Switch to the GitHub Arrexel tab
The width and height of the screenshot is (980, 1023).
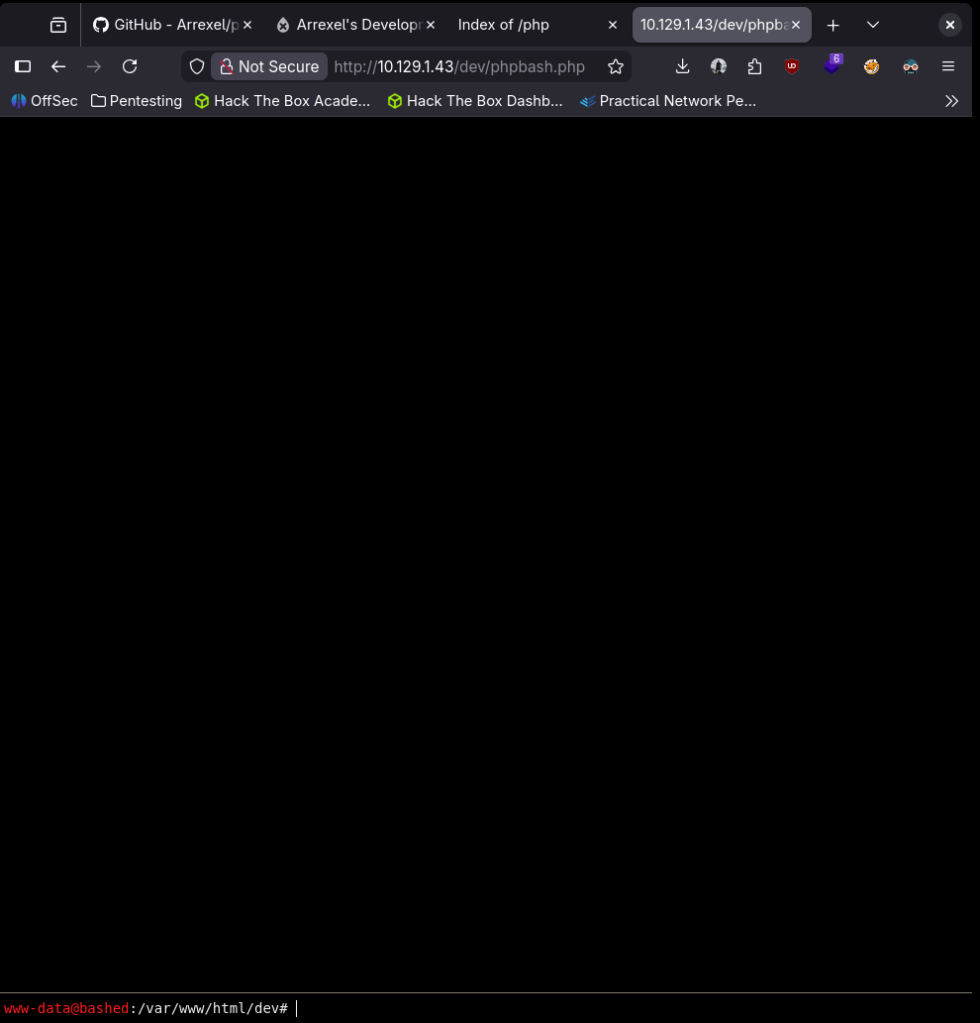pos(165,25)
